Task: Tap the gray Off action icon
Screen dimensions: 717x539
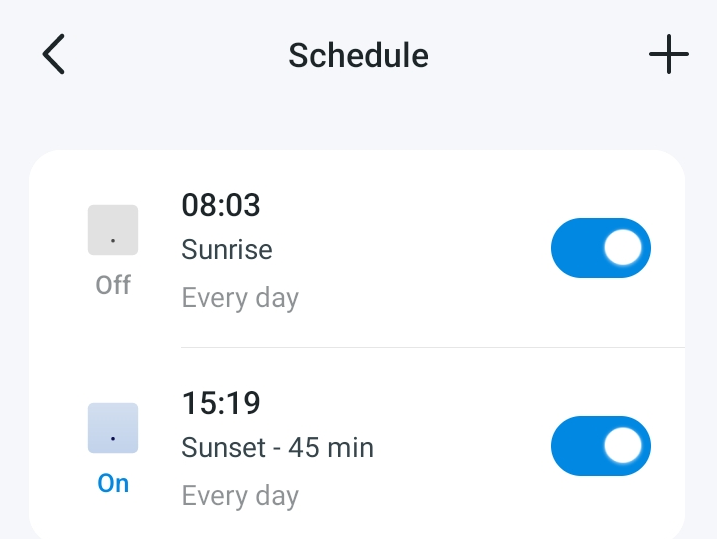Action: [113, 230]
